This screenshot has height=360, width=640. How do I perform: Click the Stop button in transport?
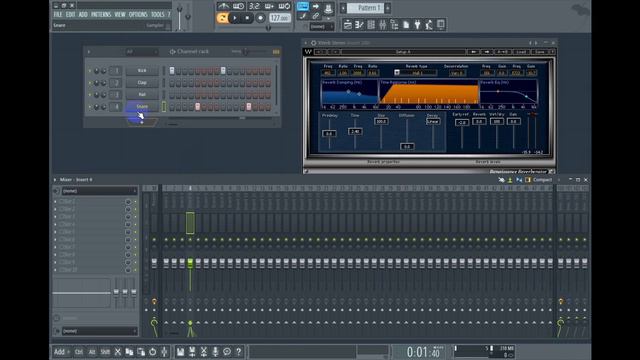point(247,18)
